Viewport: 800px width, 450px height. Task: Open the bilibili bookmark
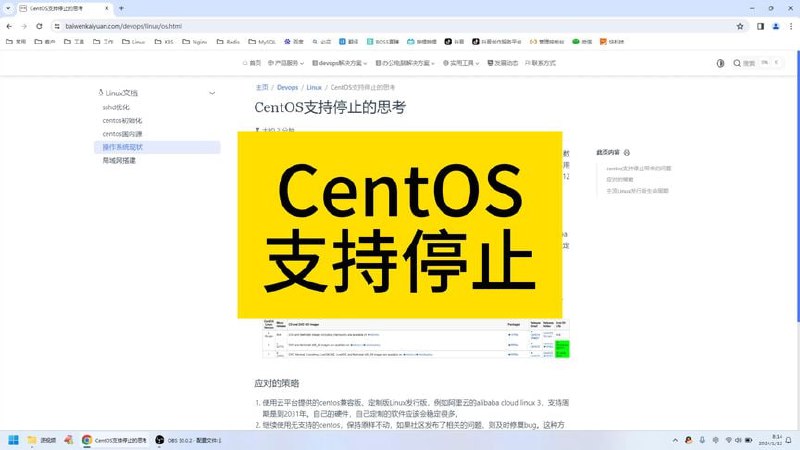[x=421, y=41]
